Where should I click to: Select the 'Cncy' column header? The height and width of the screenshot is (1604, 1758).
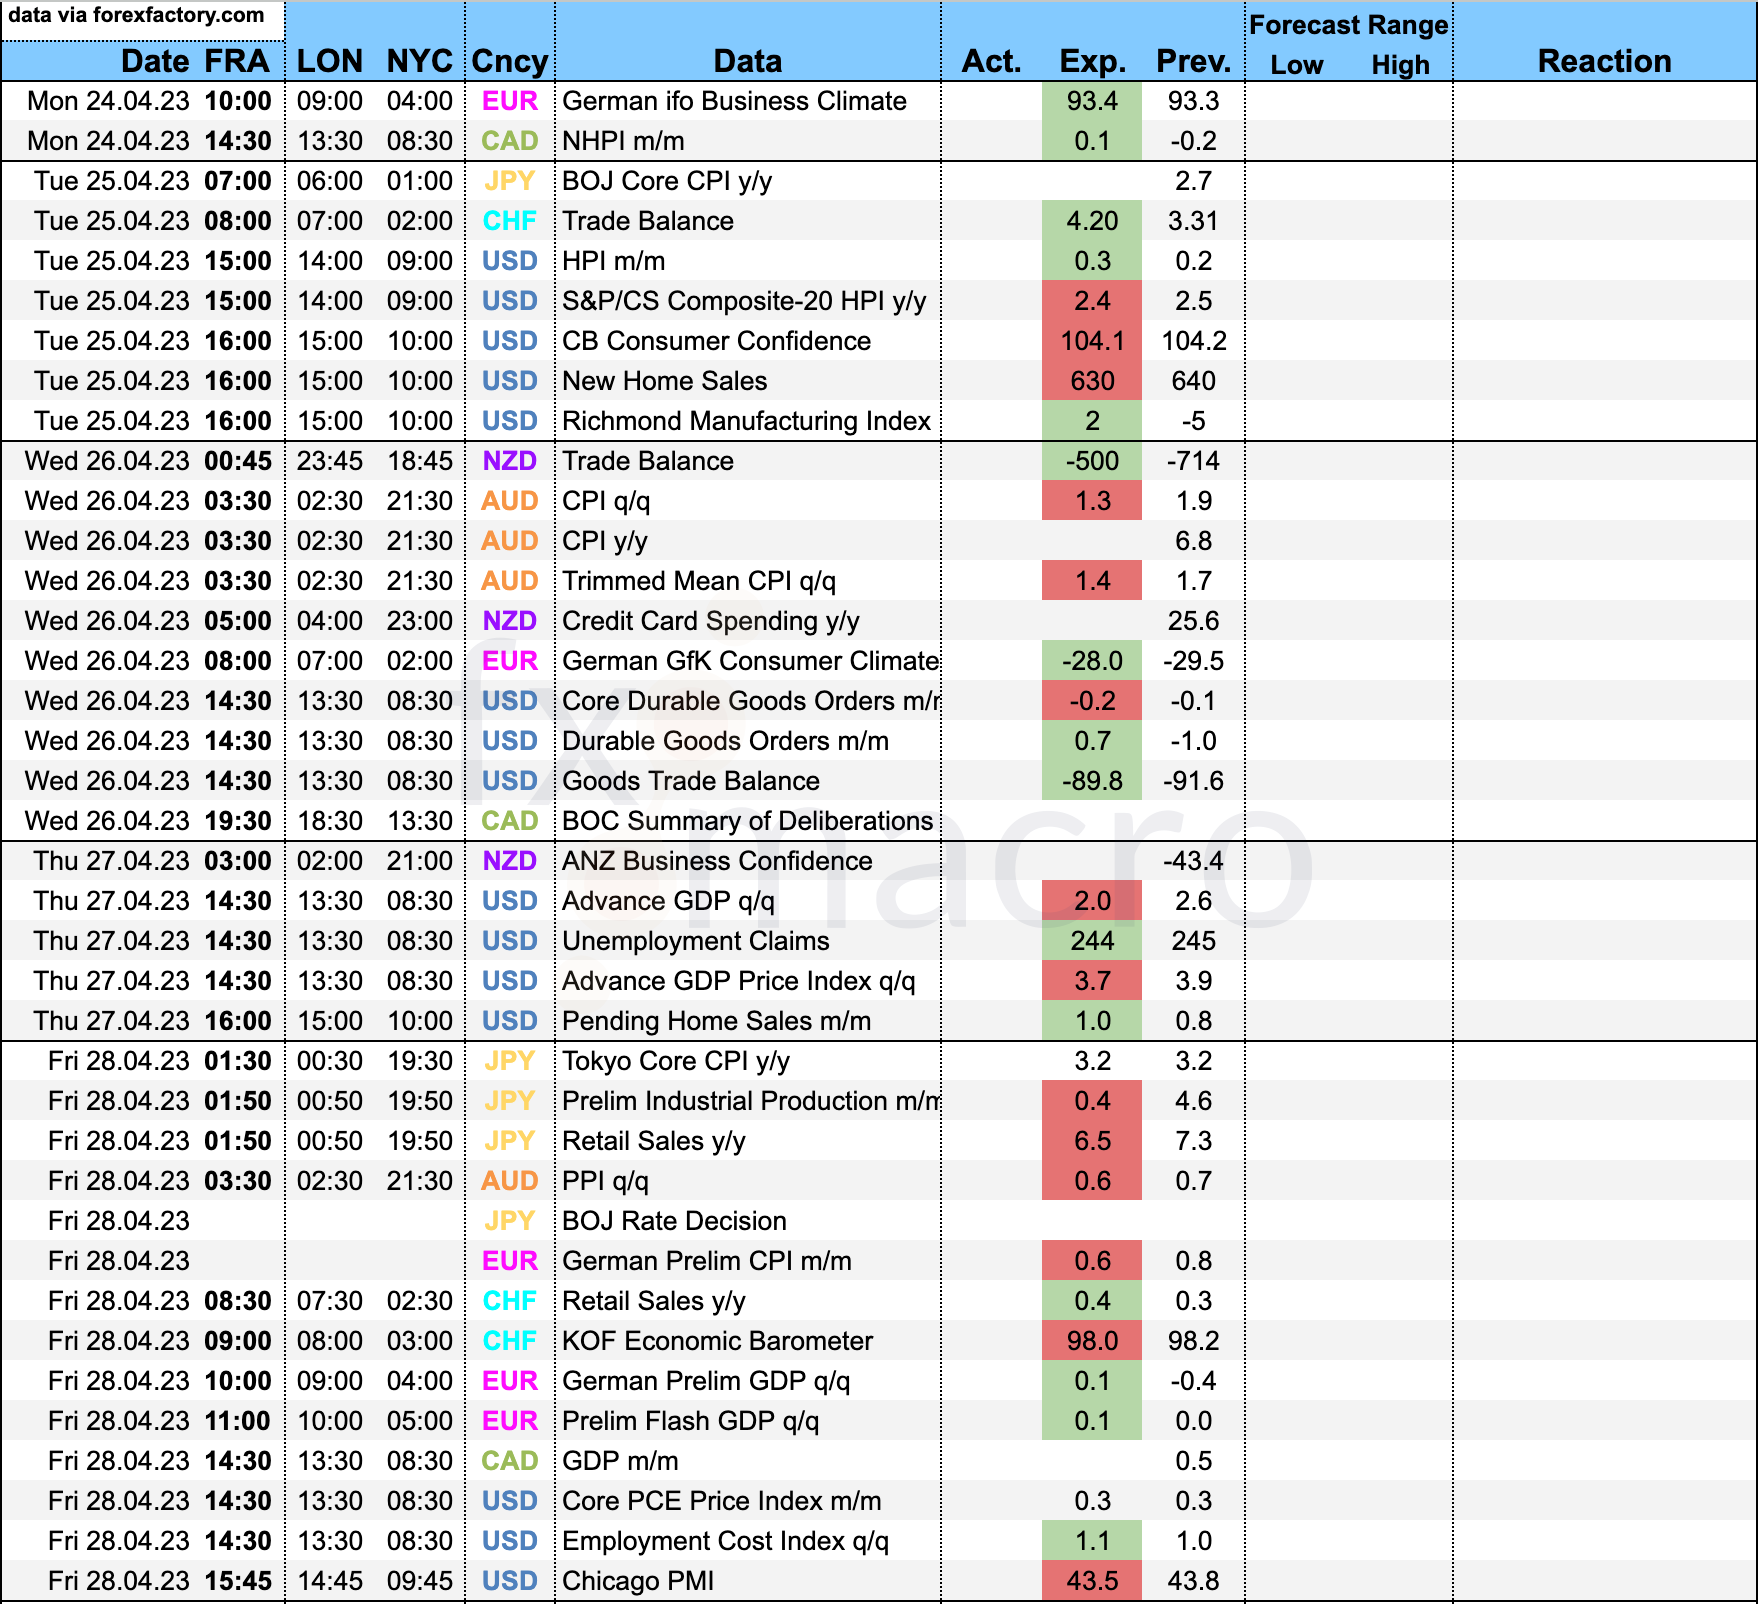pyautogui.click(x=510, y=61)
